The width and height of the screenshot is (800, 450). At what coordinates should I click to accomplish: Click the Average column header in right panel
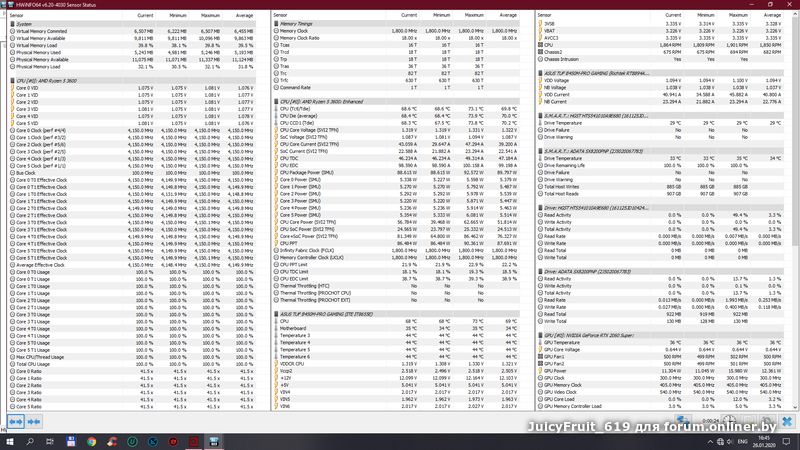point(769,16)
